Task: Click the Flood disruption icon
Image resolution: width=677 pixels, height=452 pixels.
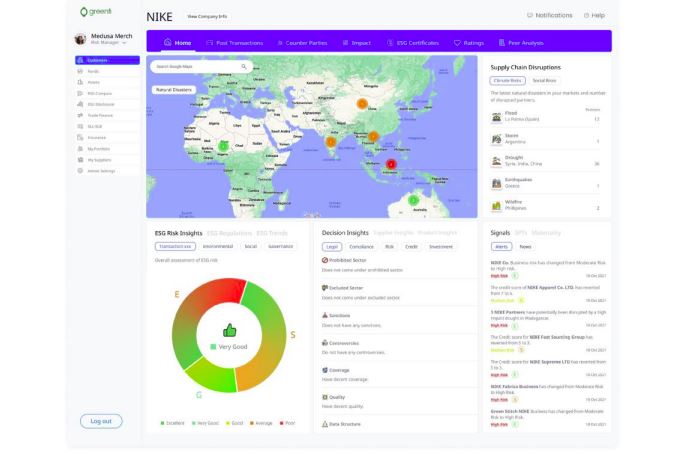Action: pyautogui.click(x=497, y=117)
